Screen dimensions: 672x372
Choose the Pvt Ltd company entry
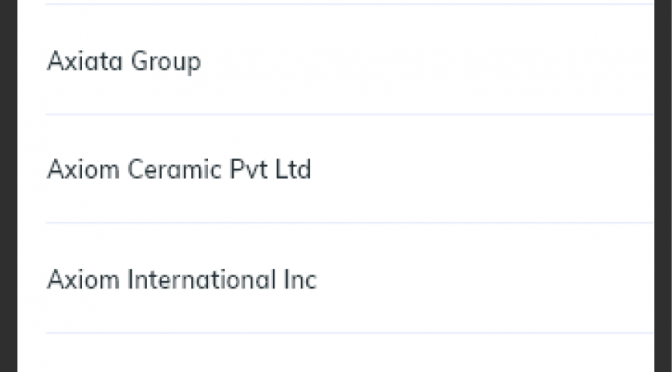coord(349,169)
